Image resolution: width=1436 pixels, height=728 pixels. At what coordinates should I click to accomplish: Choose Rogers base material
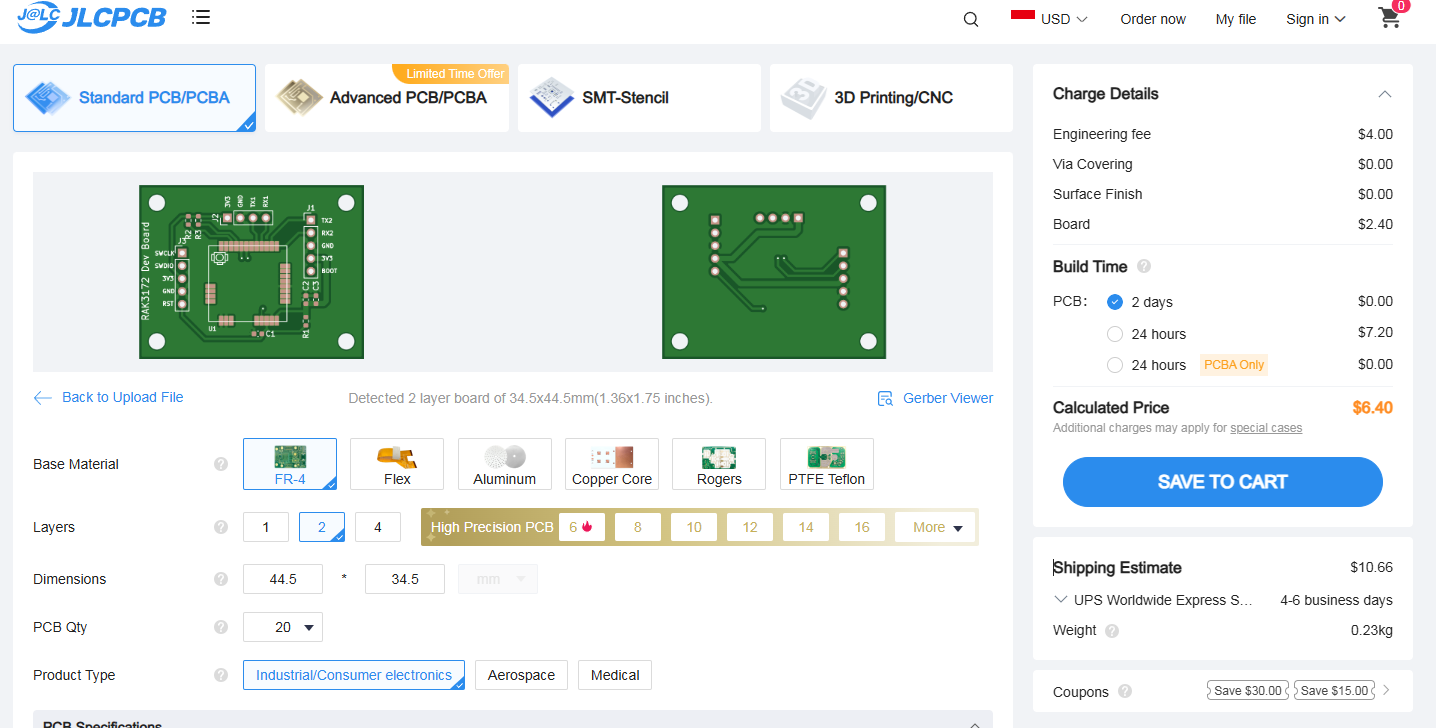719,464
